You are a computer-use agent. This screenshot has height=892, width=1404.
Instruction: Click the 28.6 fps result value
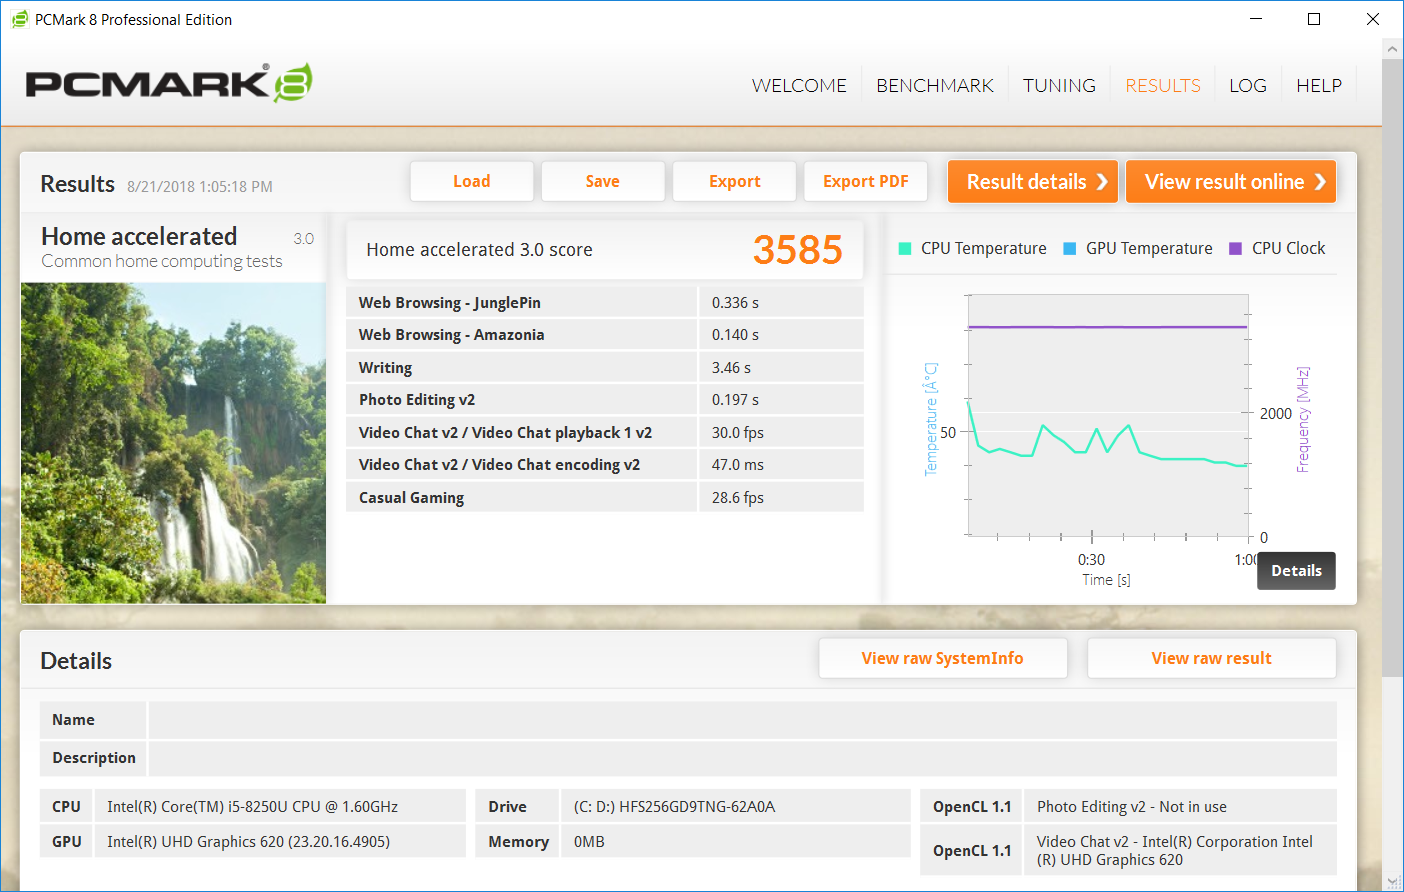[x=738, y=498]
